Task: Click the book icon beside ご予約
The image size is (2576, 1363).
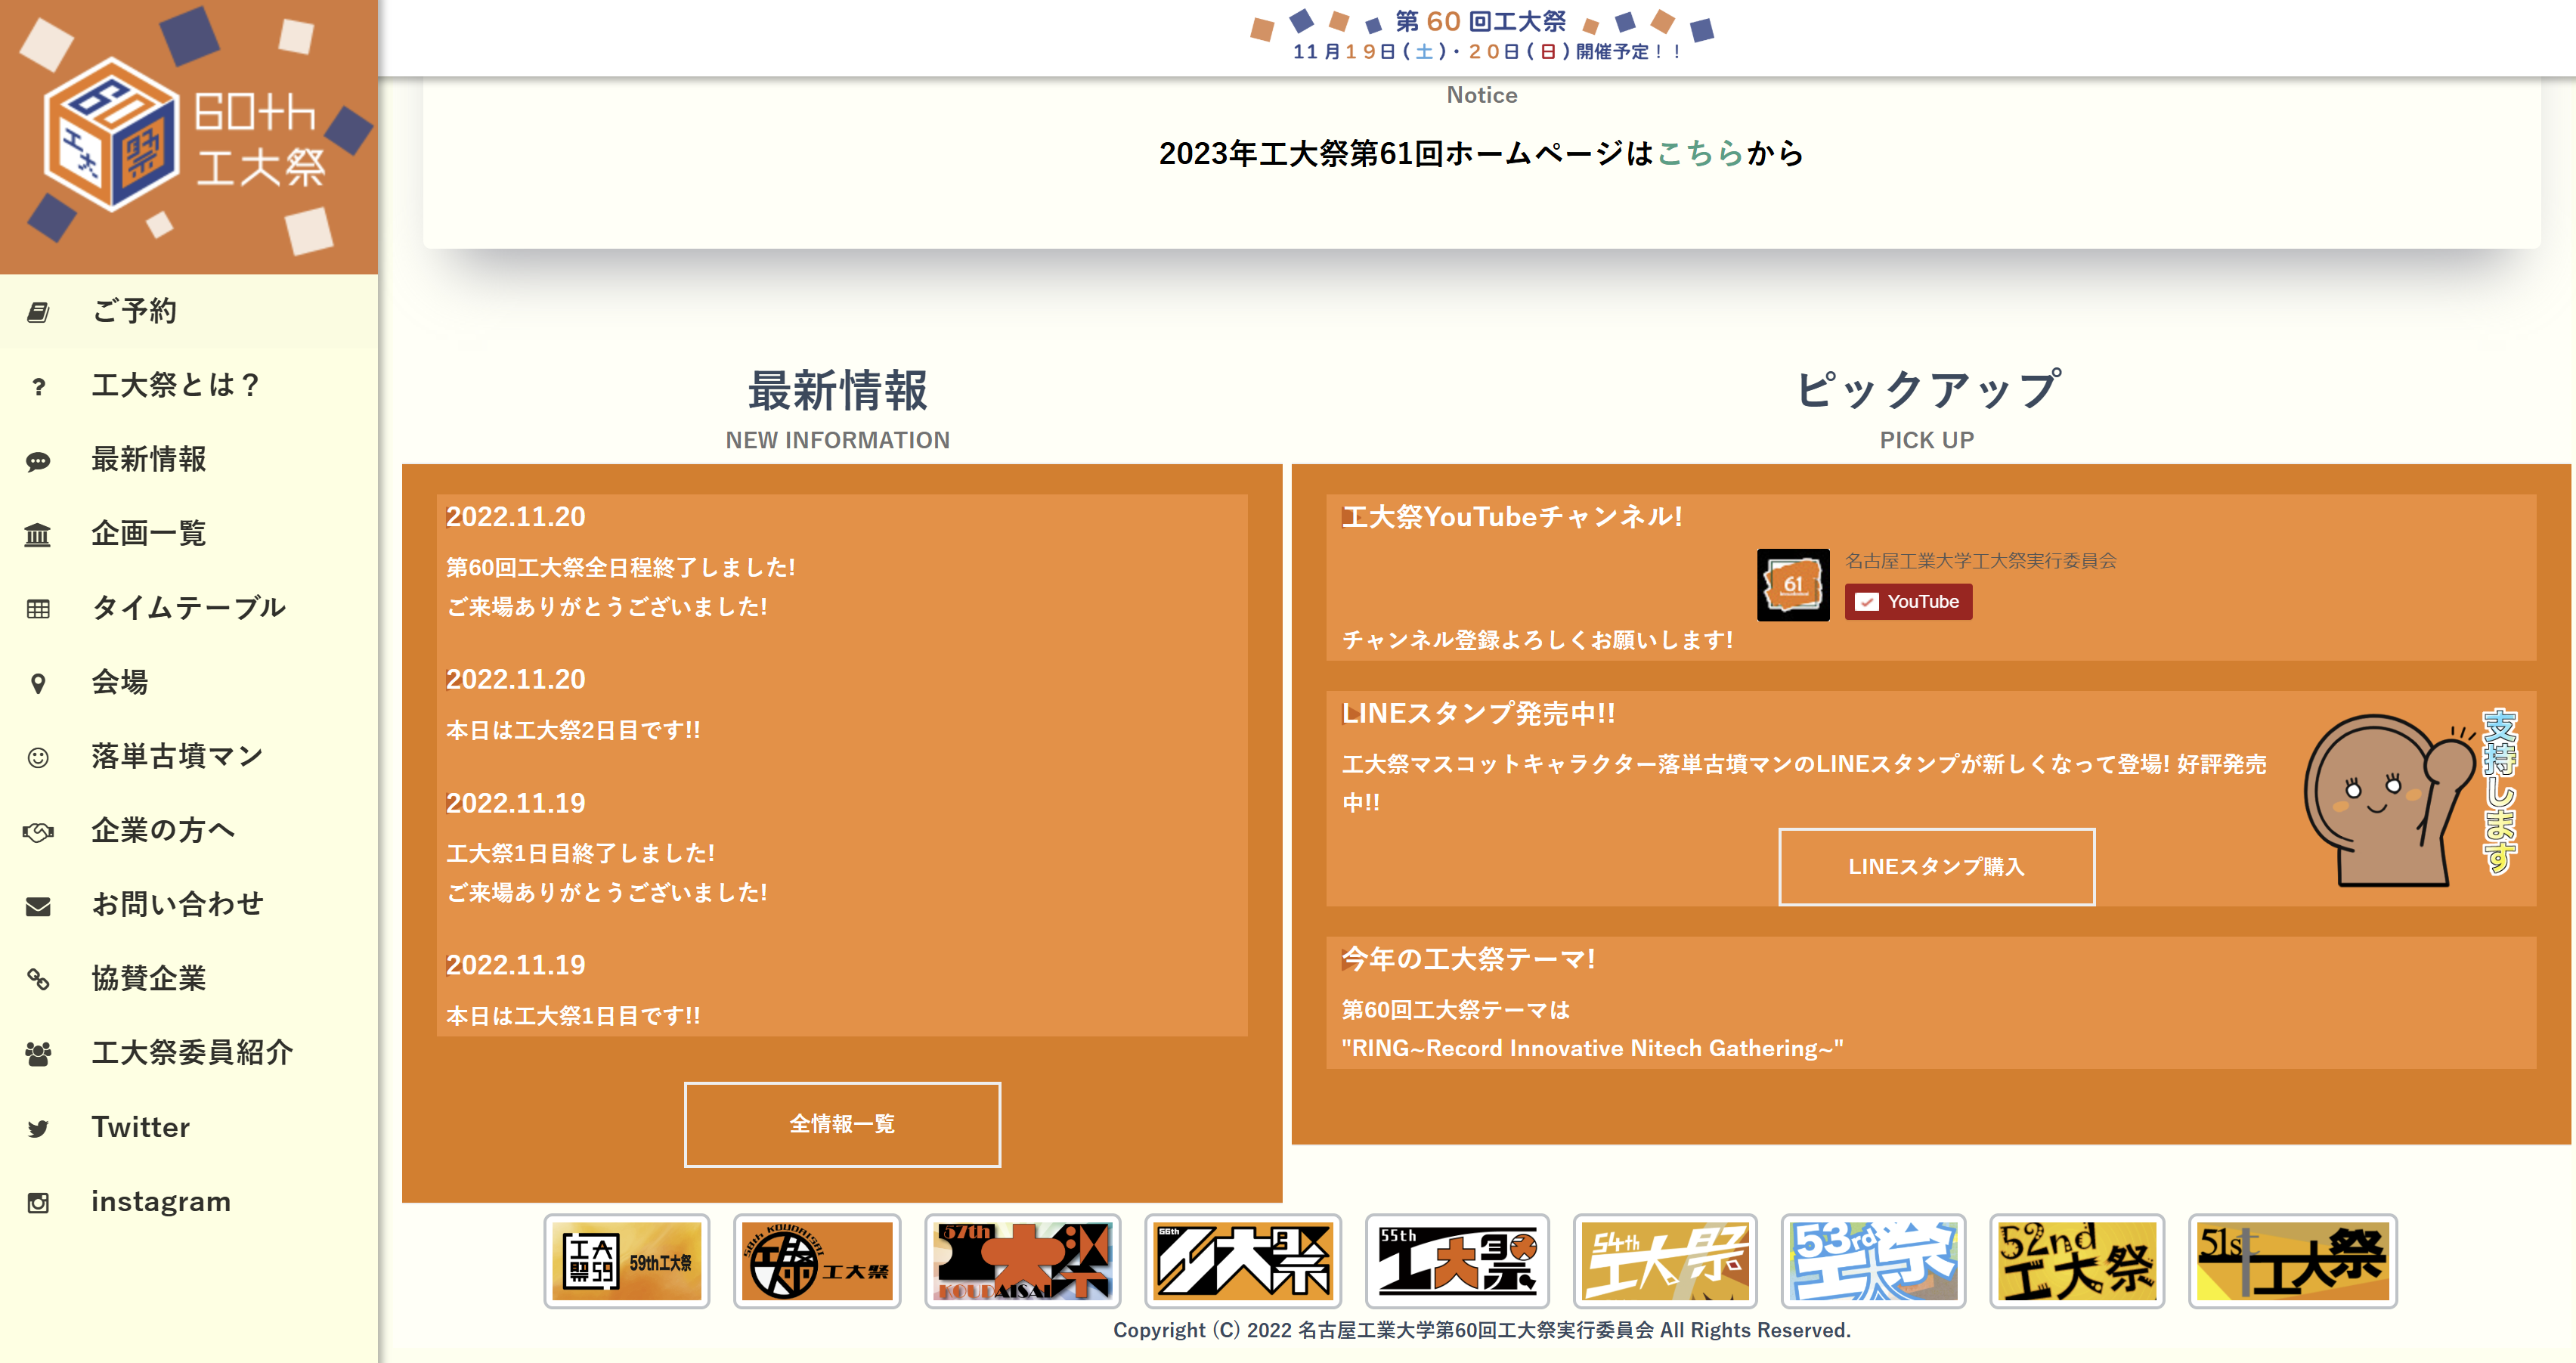Action: (38, 312)
